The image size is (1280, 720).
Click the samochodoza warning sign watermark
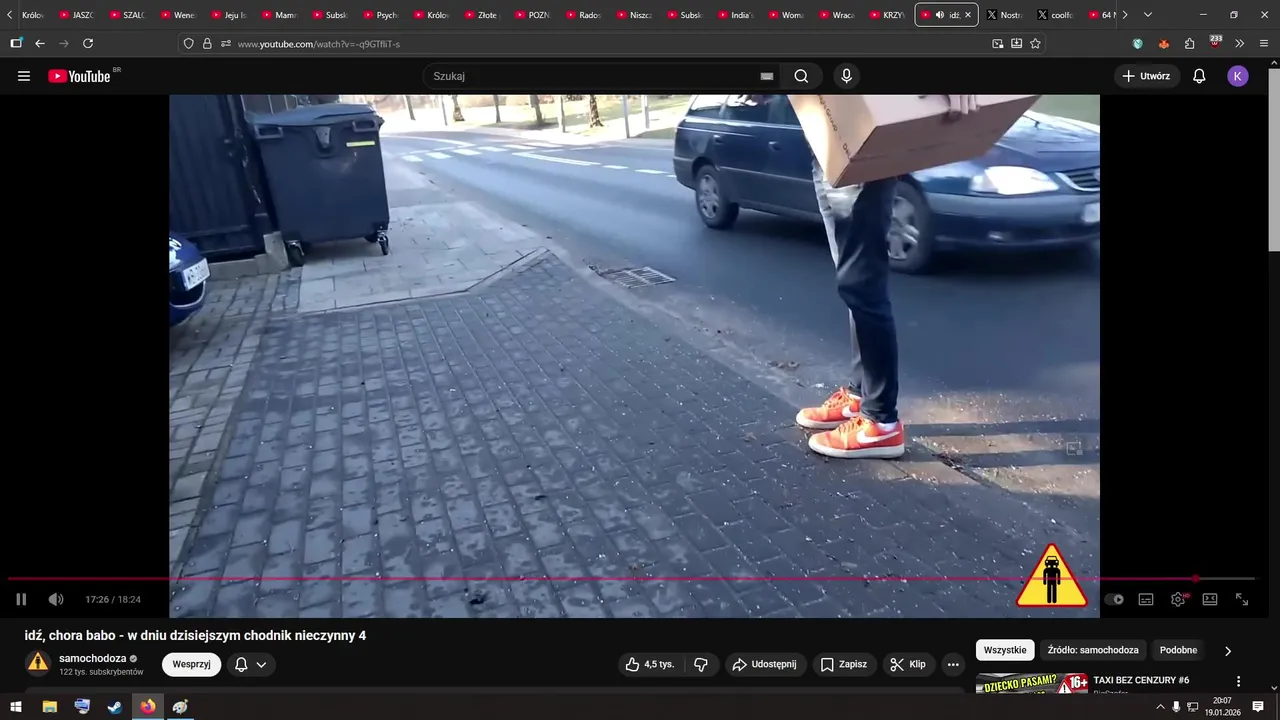click(x=1052, y=576)
